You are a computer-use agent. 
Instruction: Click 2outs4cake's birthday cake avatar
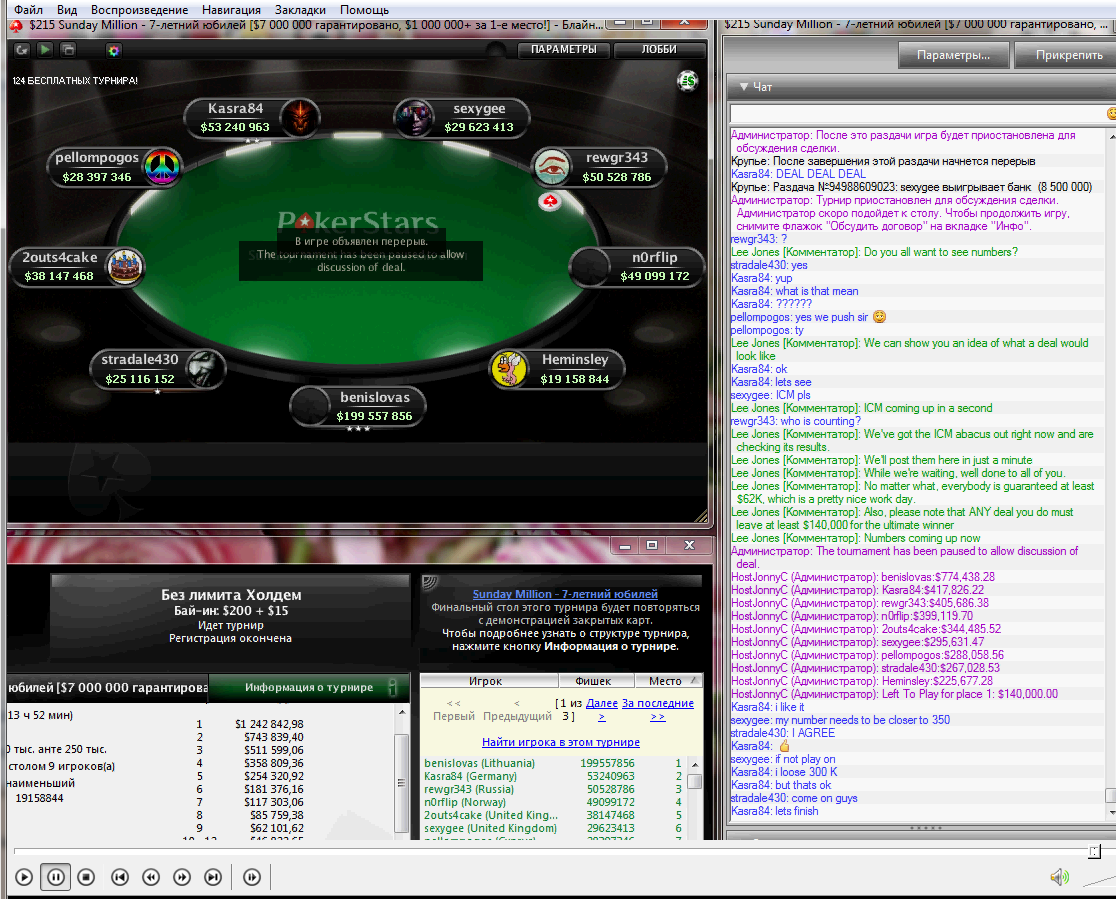click(124, 267)
